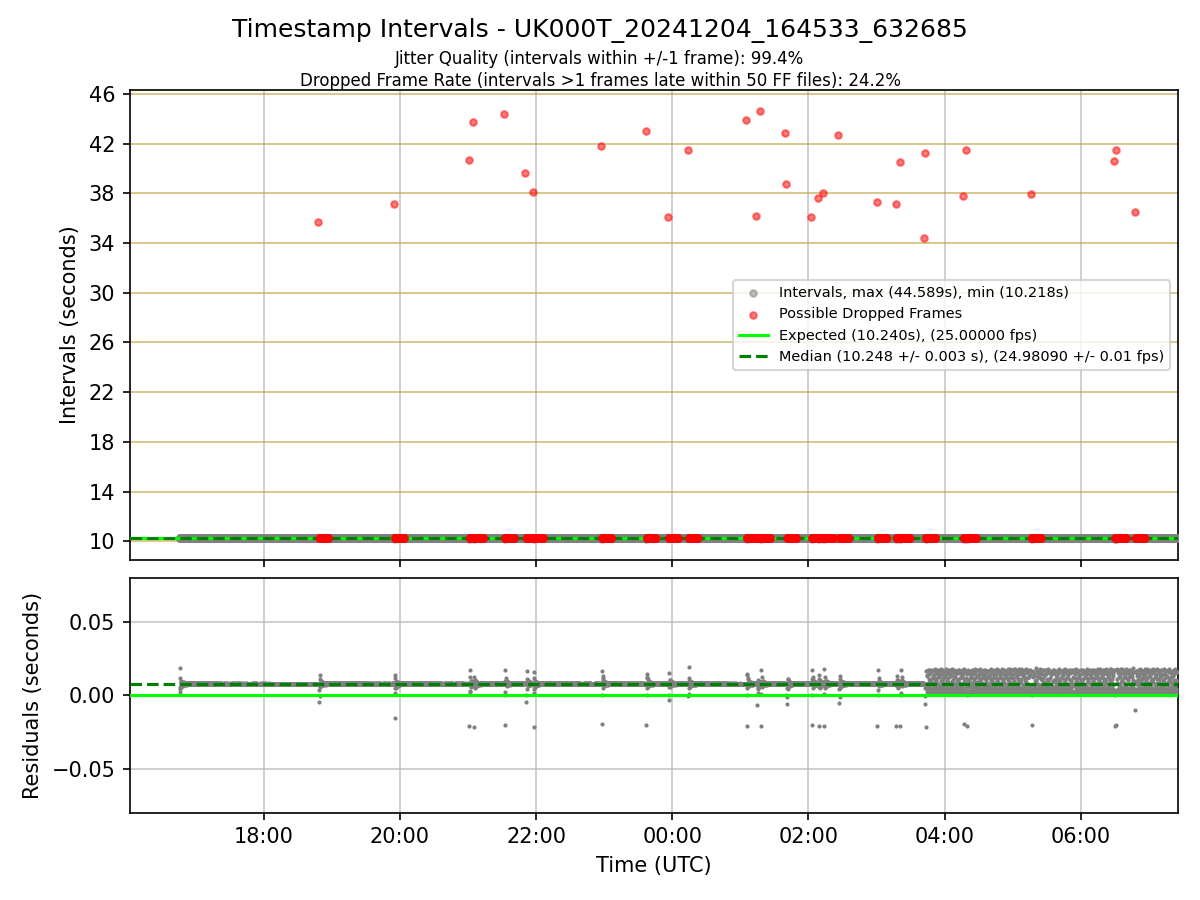Screen dimensions: 1200x900
Task: Select the 'Dropped Frame Rate' subtitle line reading 24.2%
Action: click(x=600, y=80)
